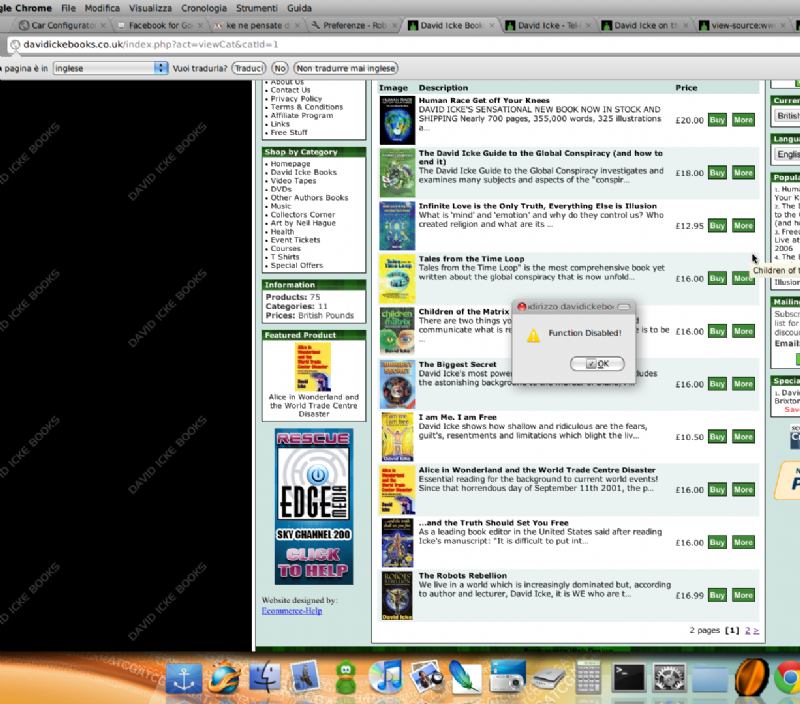
Task: Open ...and the Truth Should Set You Free title
Action: (x=493, y=523)
